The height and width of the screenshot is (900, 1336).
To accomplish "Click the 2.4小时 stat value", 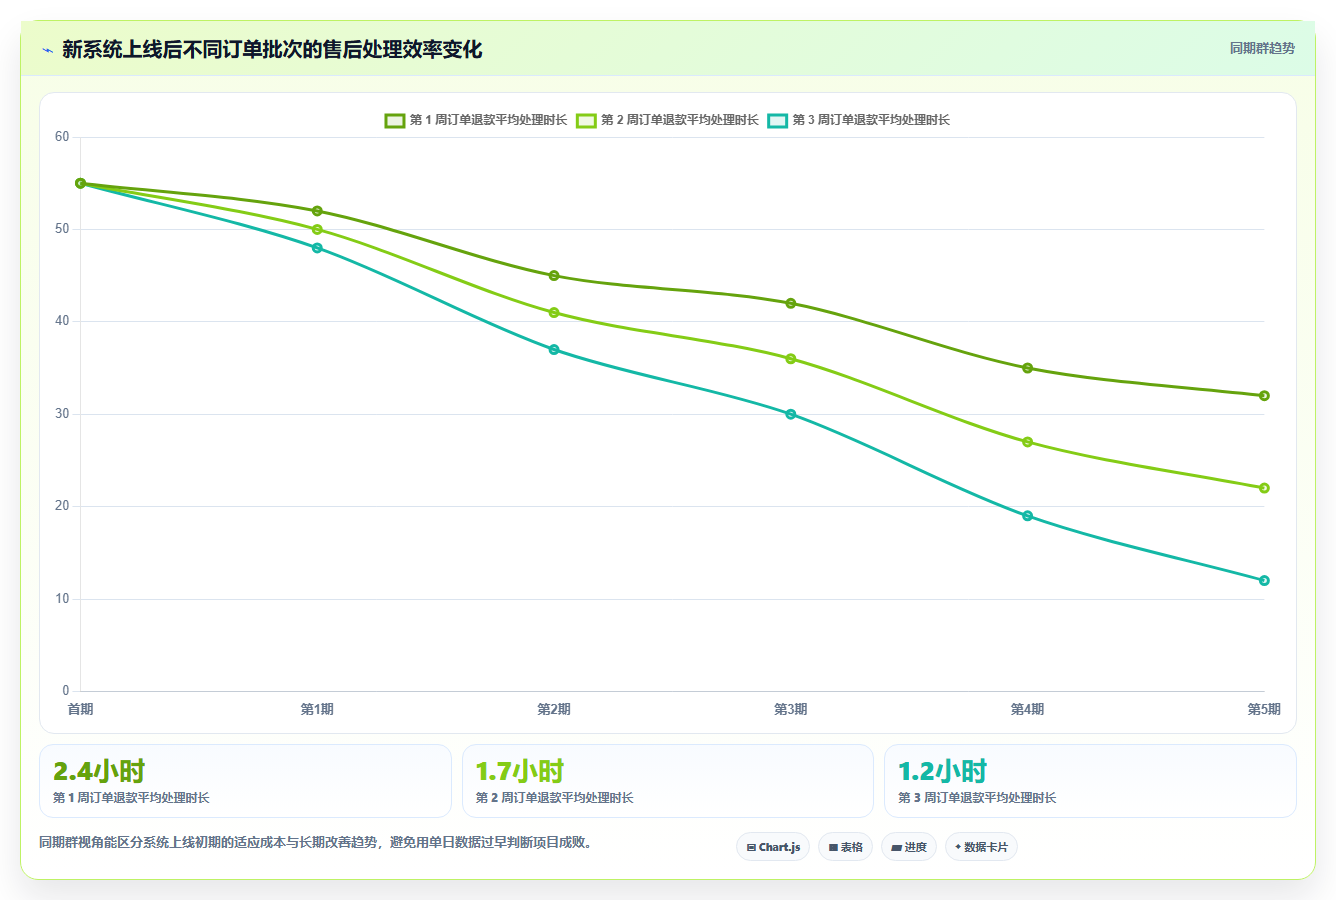I will coord(99,771).
